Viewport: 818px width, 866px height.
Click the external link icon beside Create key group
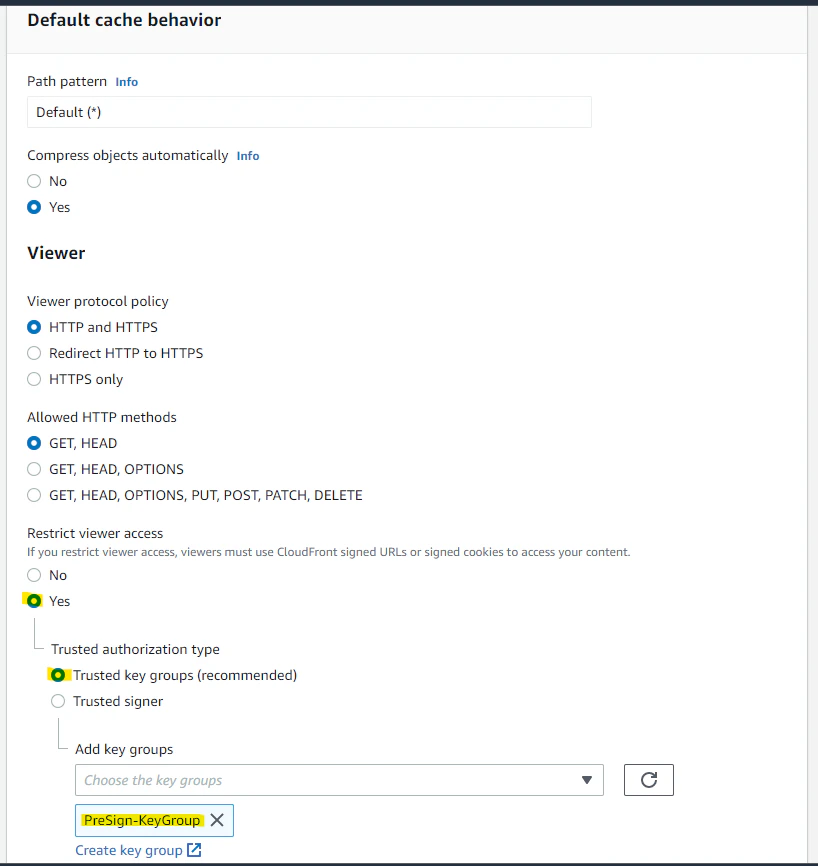point(194,850)
